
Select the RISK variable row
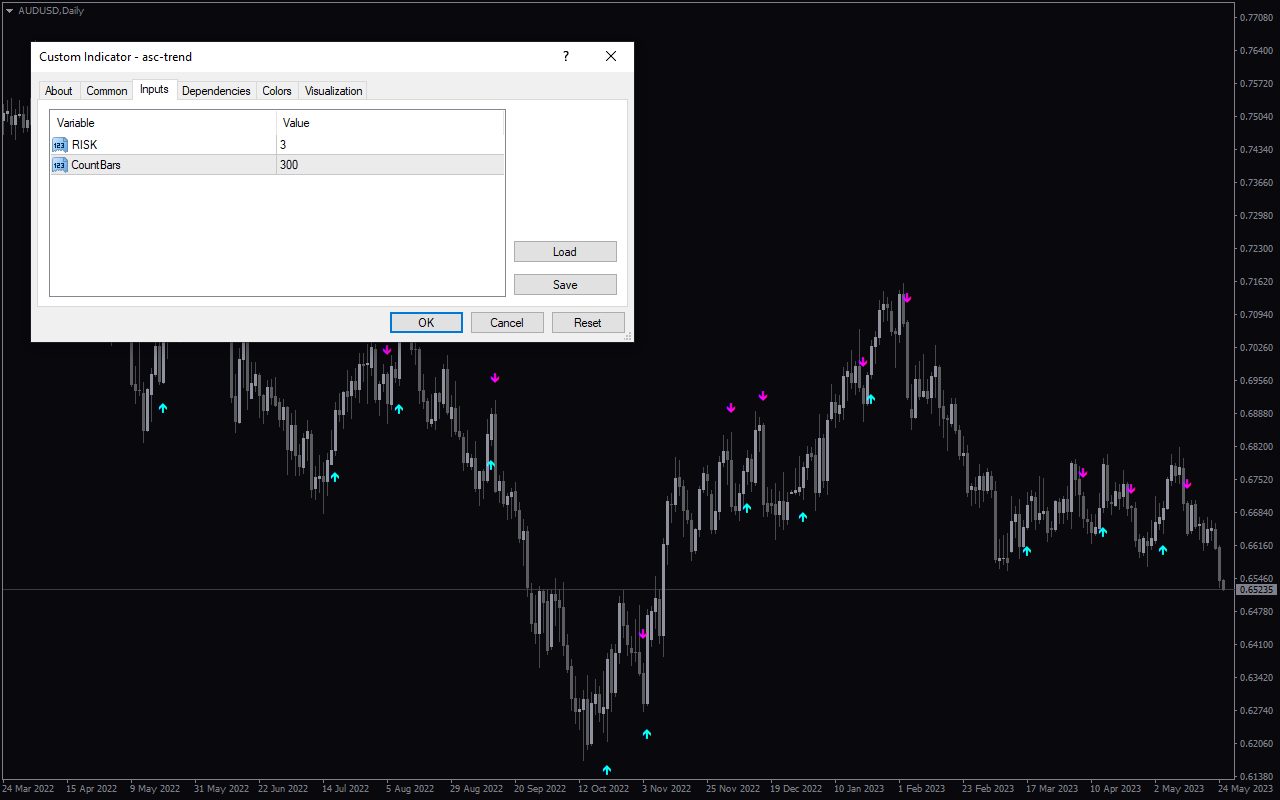pos(277,145)
